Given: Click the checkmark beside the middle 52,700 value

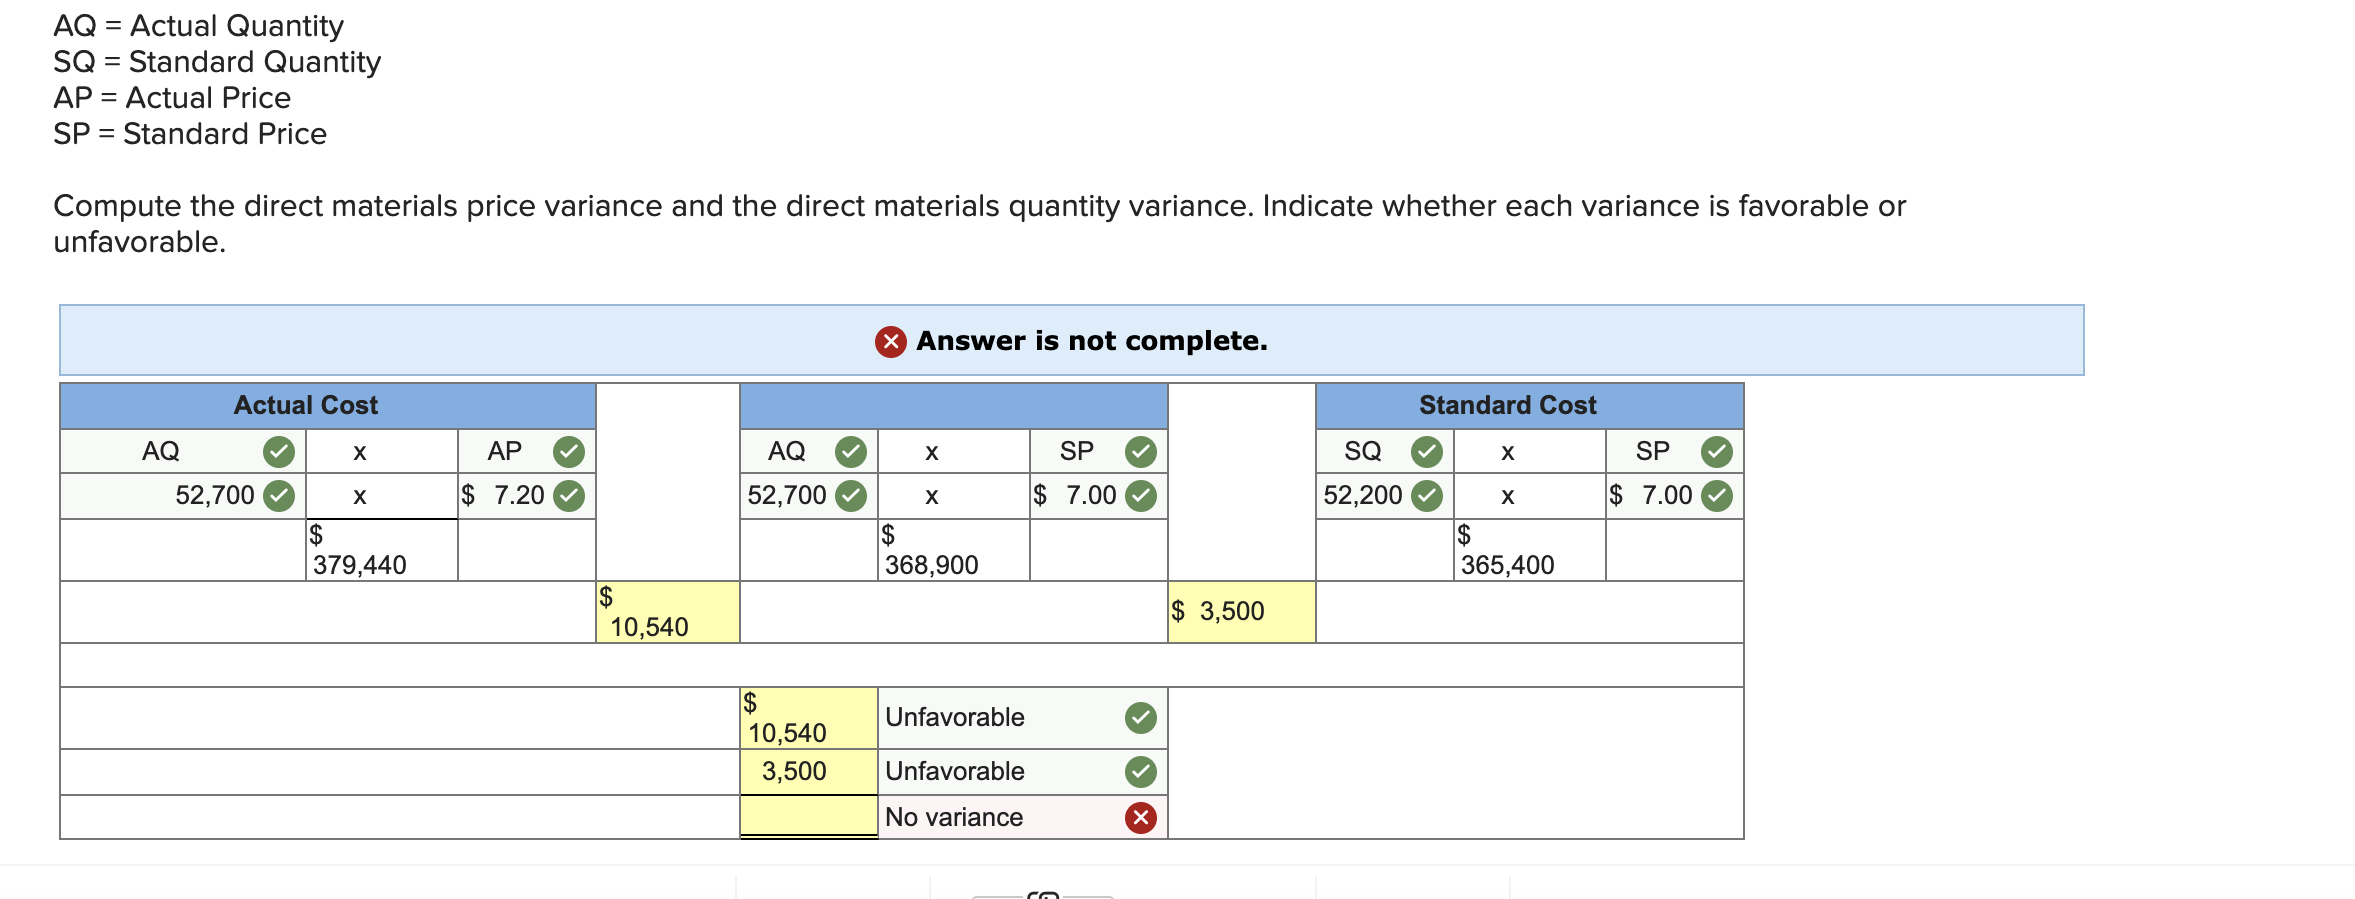Looking at the screenshot, I should [851, 496].
